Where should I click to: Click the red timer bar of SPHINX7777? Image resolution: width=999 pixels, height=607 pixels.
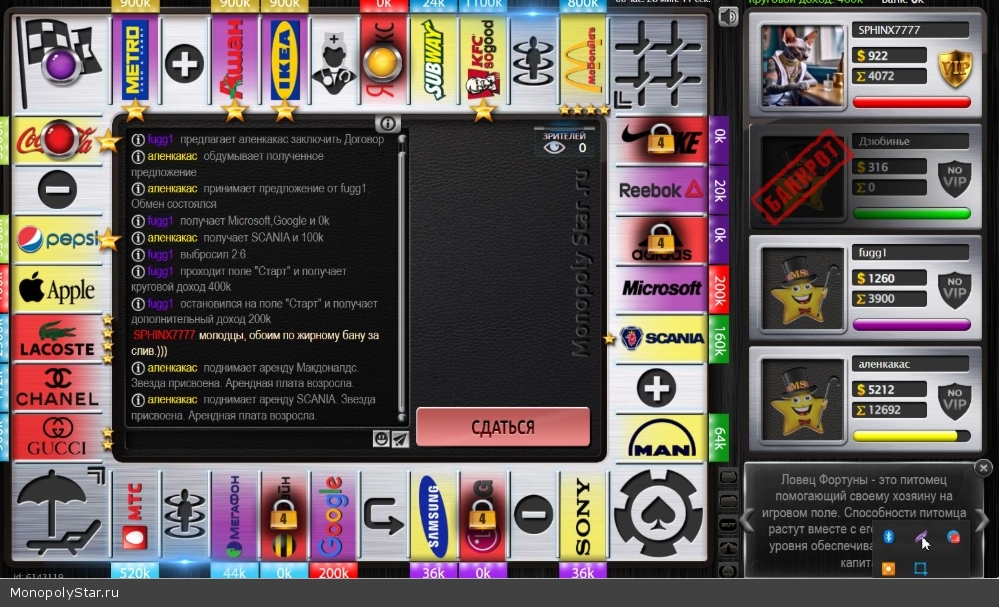[x=912, y=102]
